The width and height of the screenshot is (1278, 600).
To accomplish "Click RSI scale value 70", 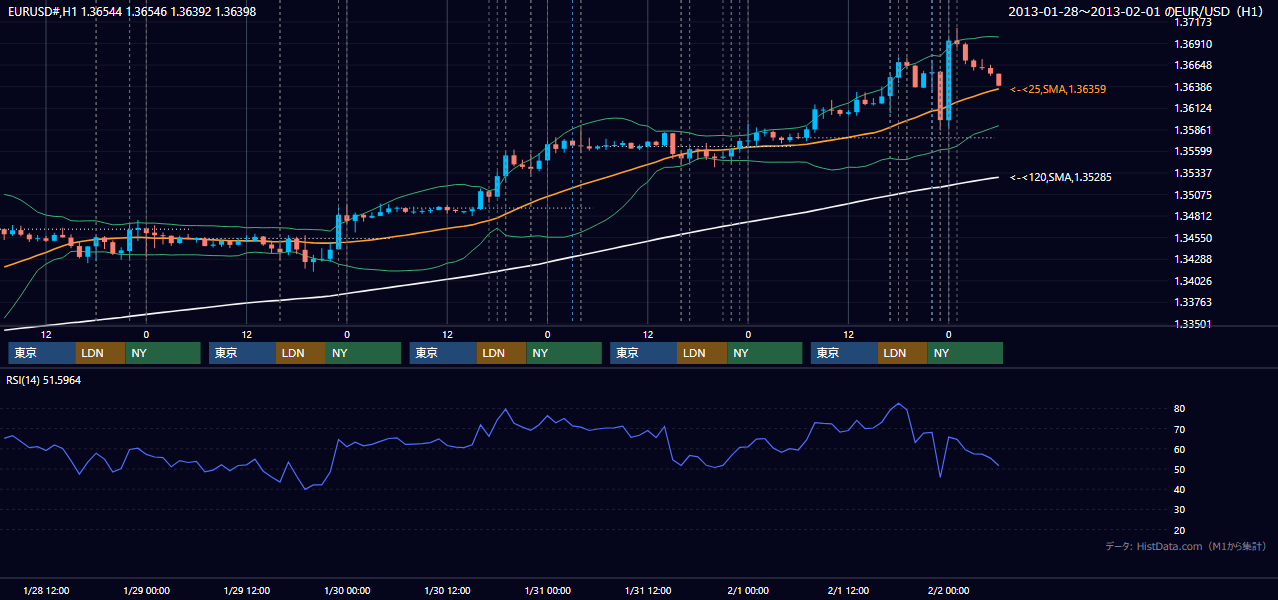I will tap(1180, 429).
